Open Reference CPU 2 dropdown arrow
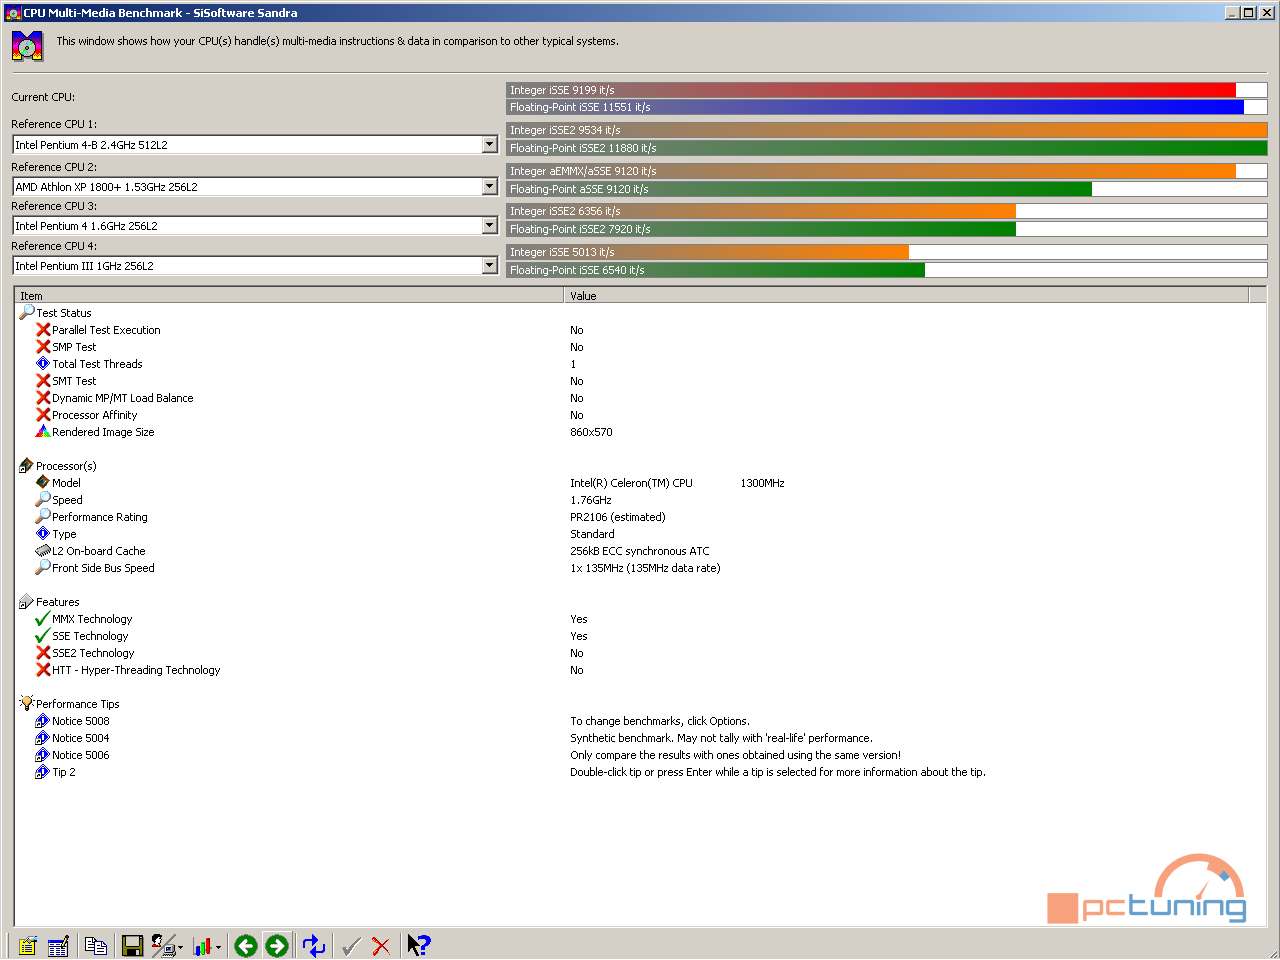 (489, 187)
